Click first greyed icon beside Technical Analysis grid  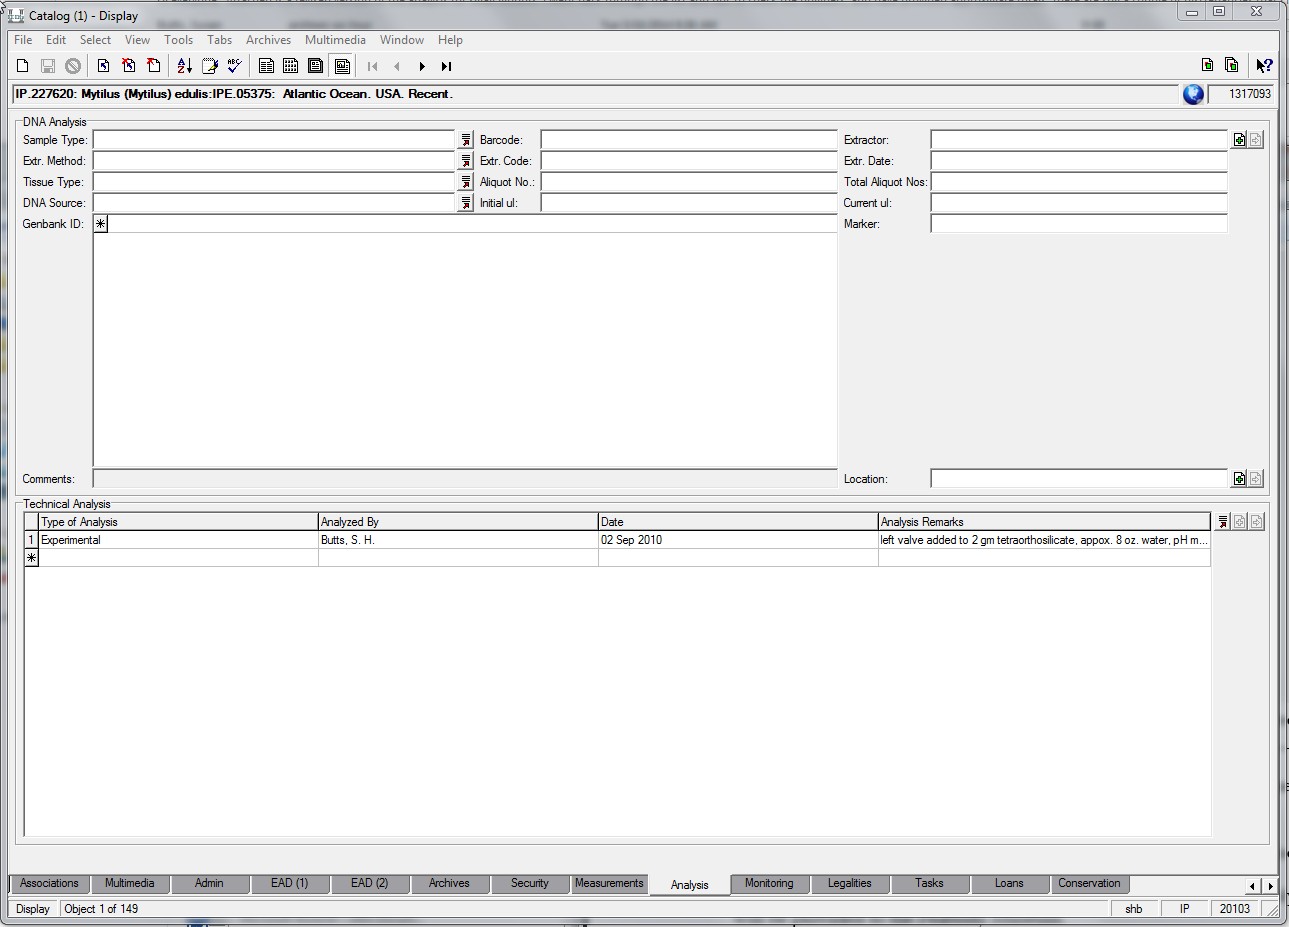[1240, 522]
